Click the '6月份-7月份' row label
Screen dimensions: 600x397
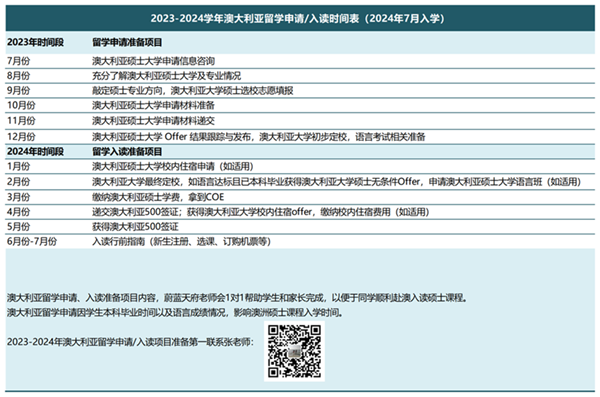pos(32,241)
